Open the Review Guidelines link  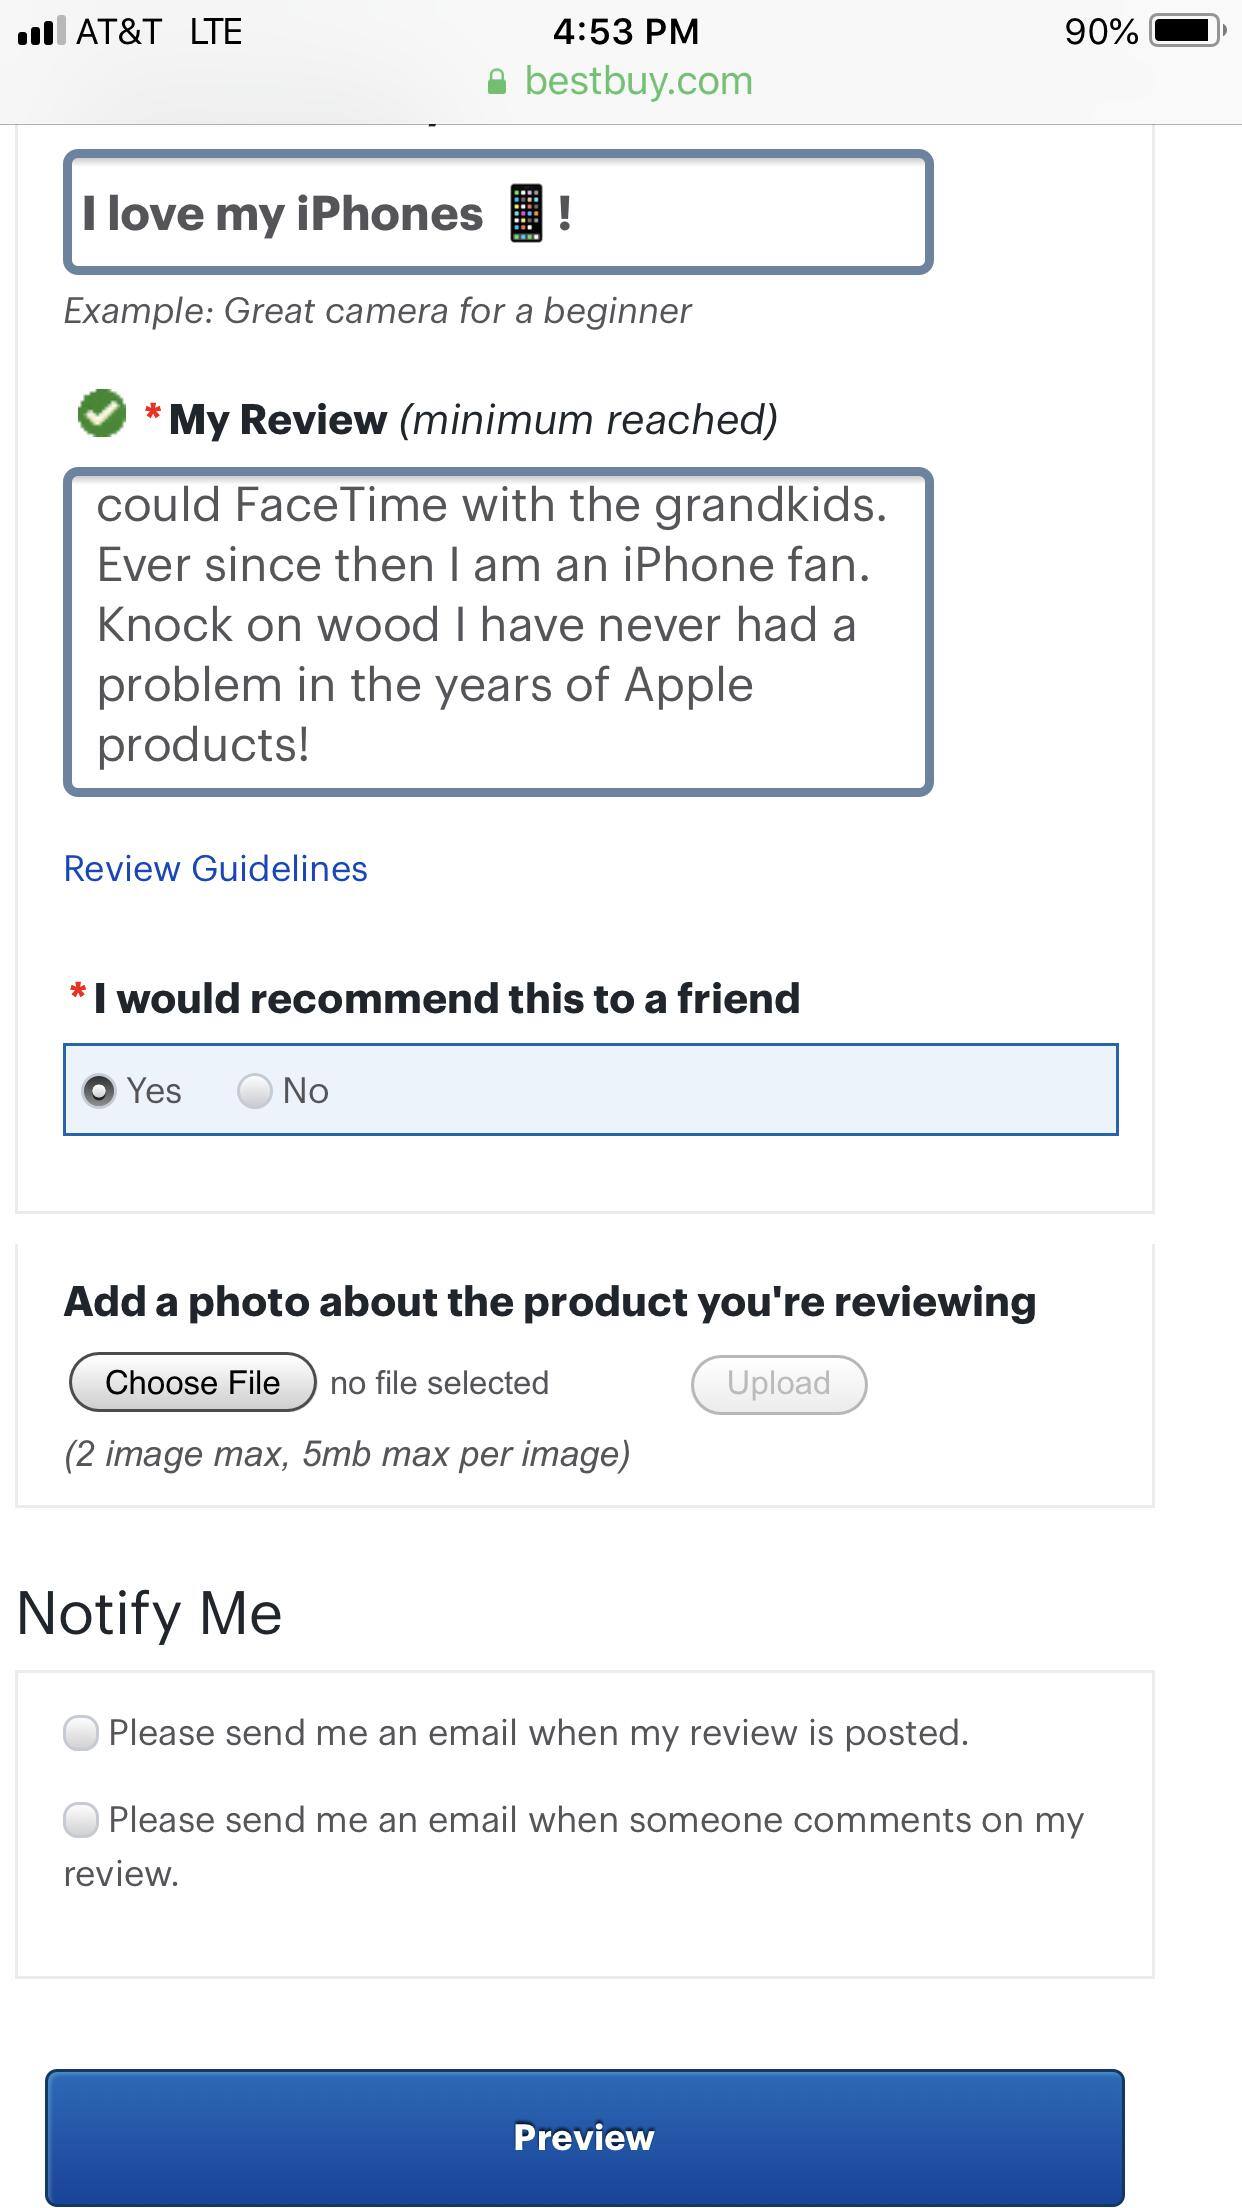(x=215, y=869)
